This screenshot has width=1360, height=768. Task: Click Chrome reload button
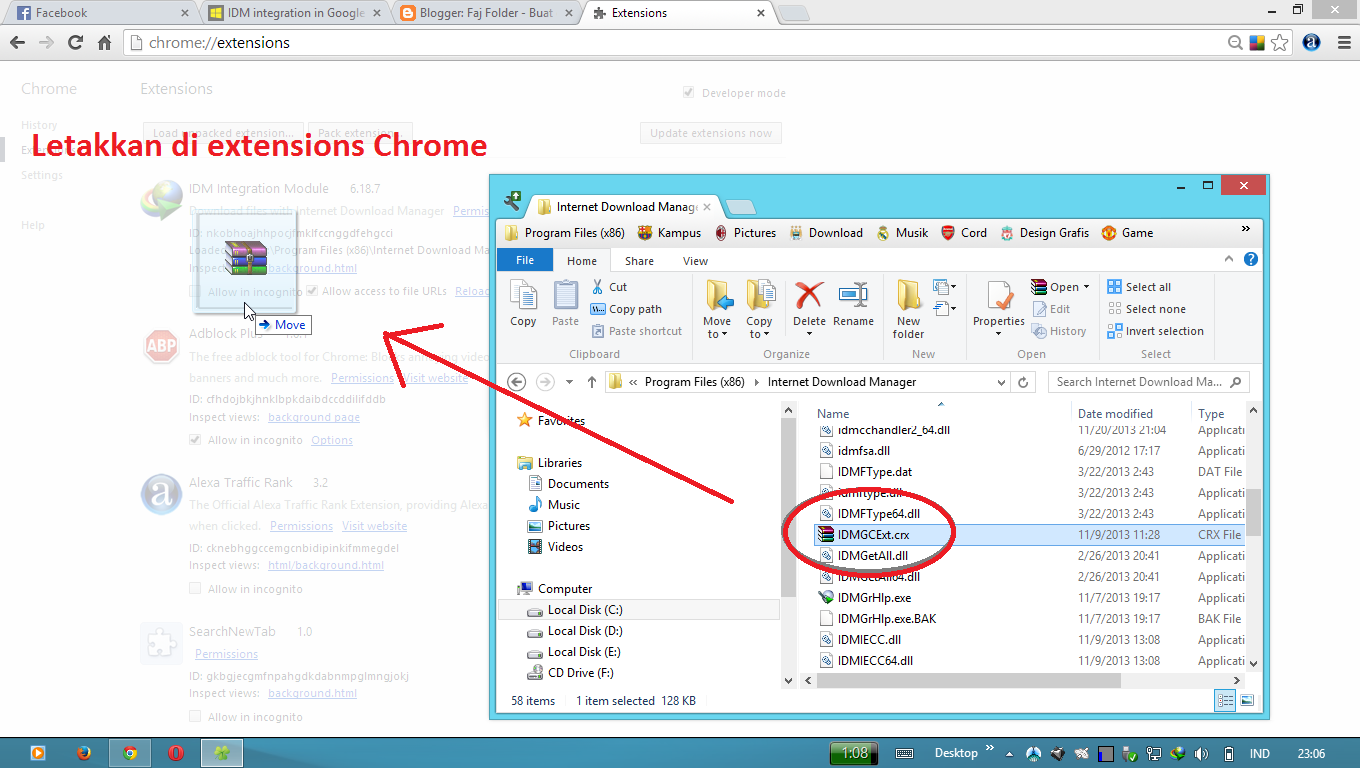click(x=75, y=43)
